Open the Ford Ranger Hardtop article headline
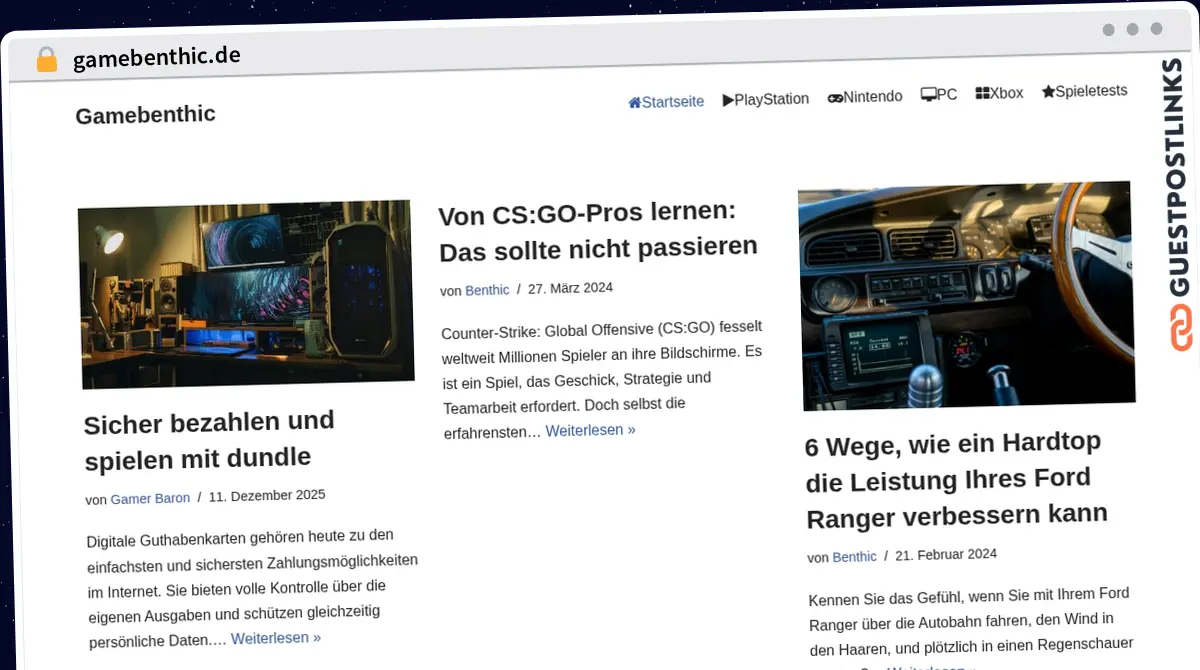This screenshot has height=670, width=1200. point(956,480)
